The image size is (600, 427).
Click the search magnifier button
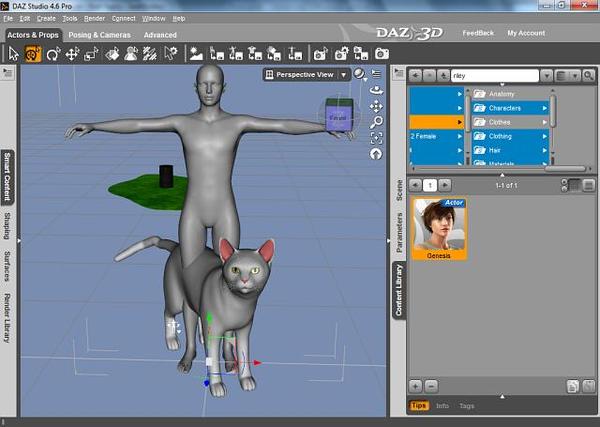[x=589, y=76]
